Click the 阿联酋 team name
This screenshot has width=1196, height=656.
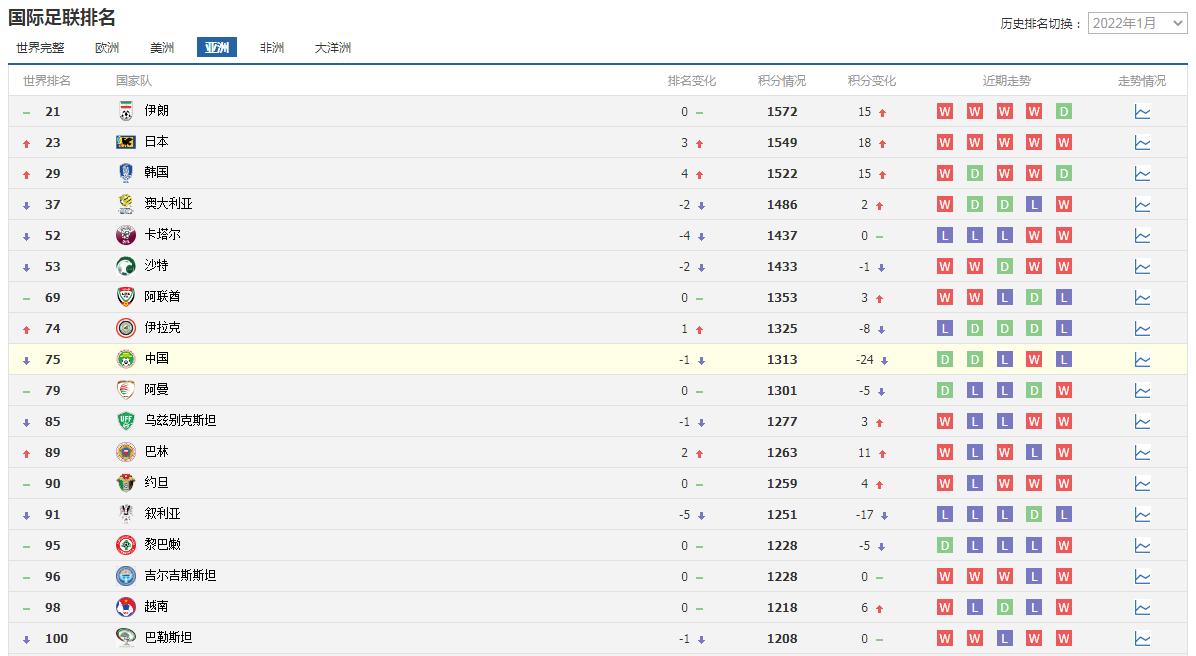click(162, 297)
